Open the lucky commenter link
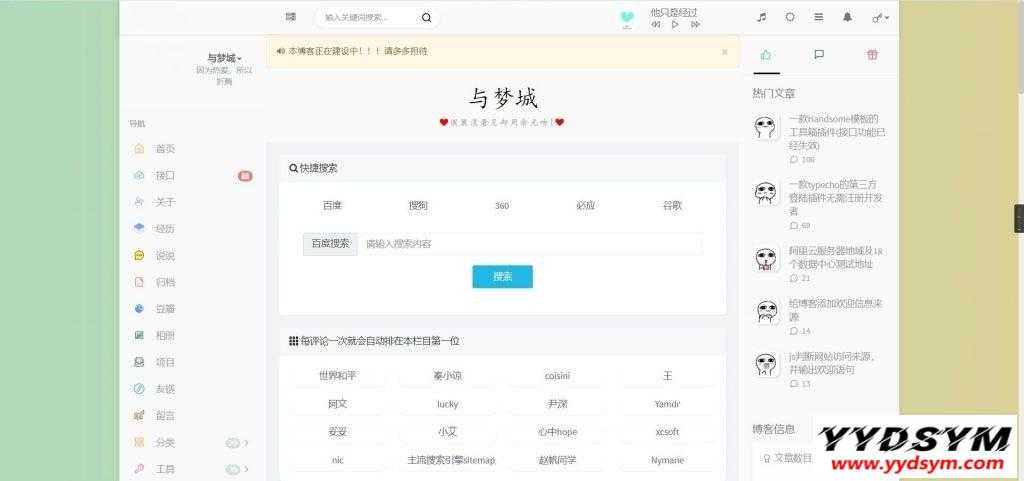 coord(448,404)
